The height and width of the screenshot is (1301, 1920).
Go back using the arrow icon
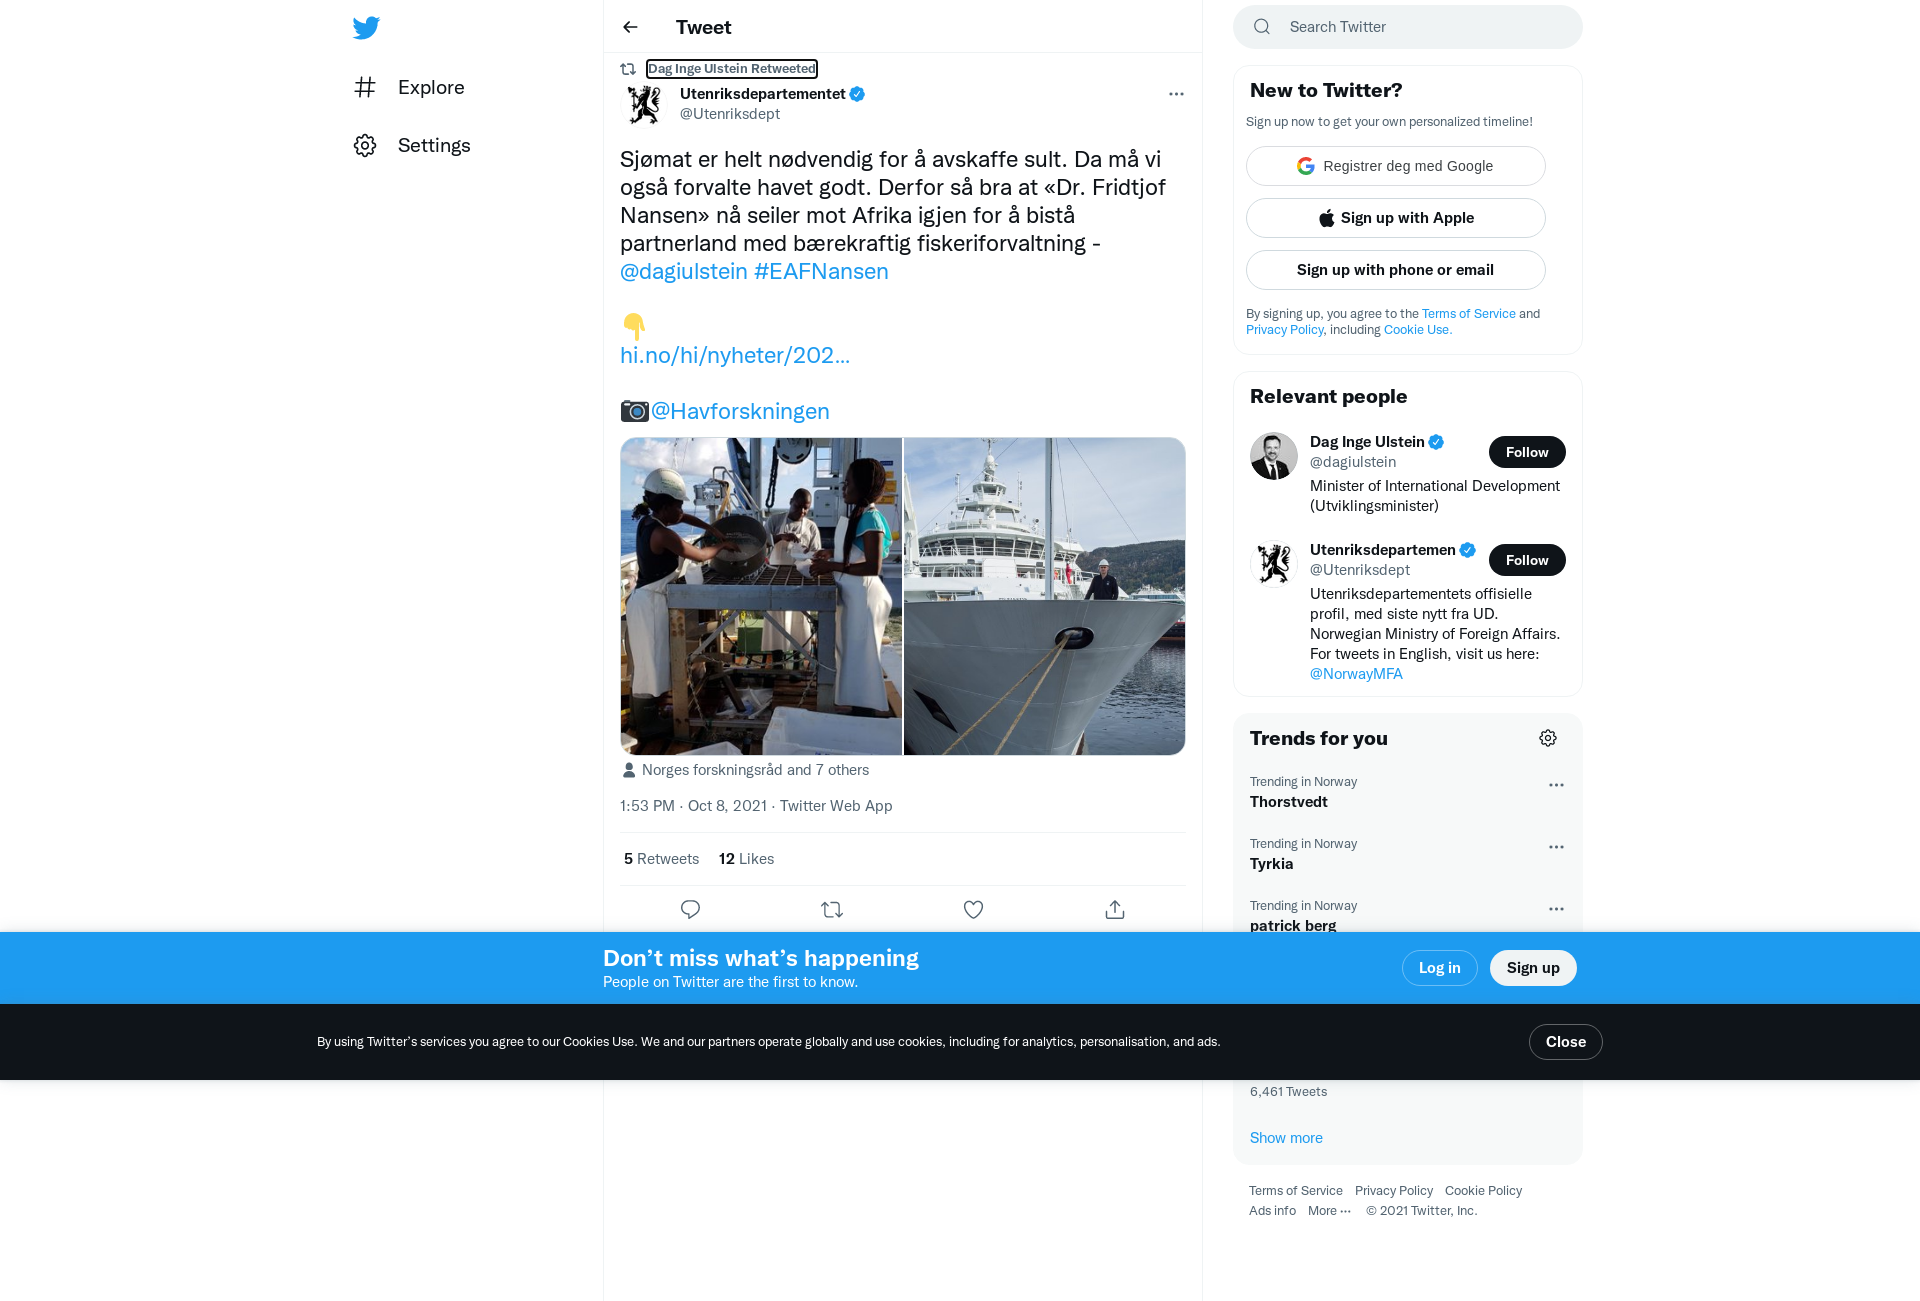point(630,27)
